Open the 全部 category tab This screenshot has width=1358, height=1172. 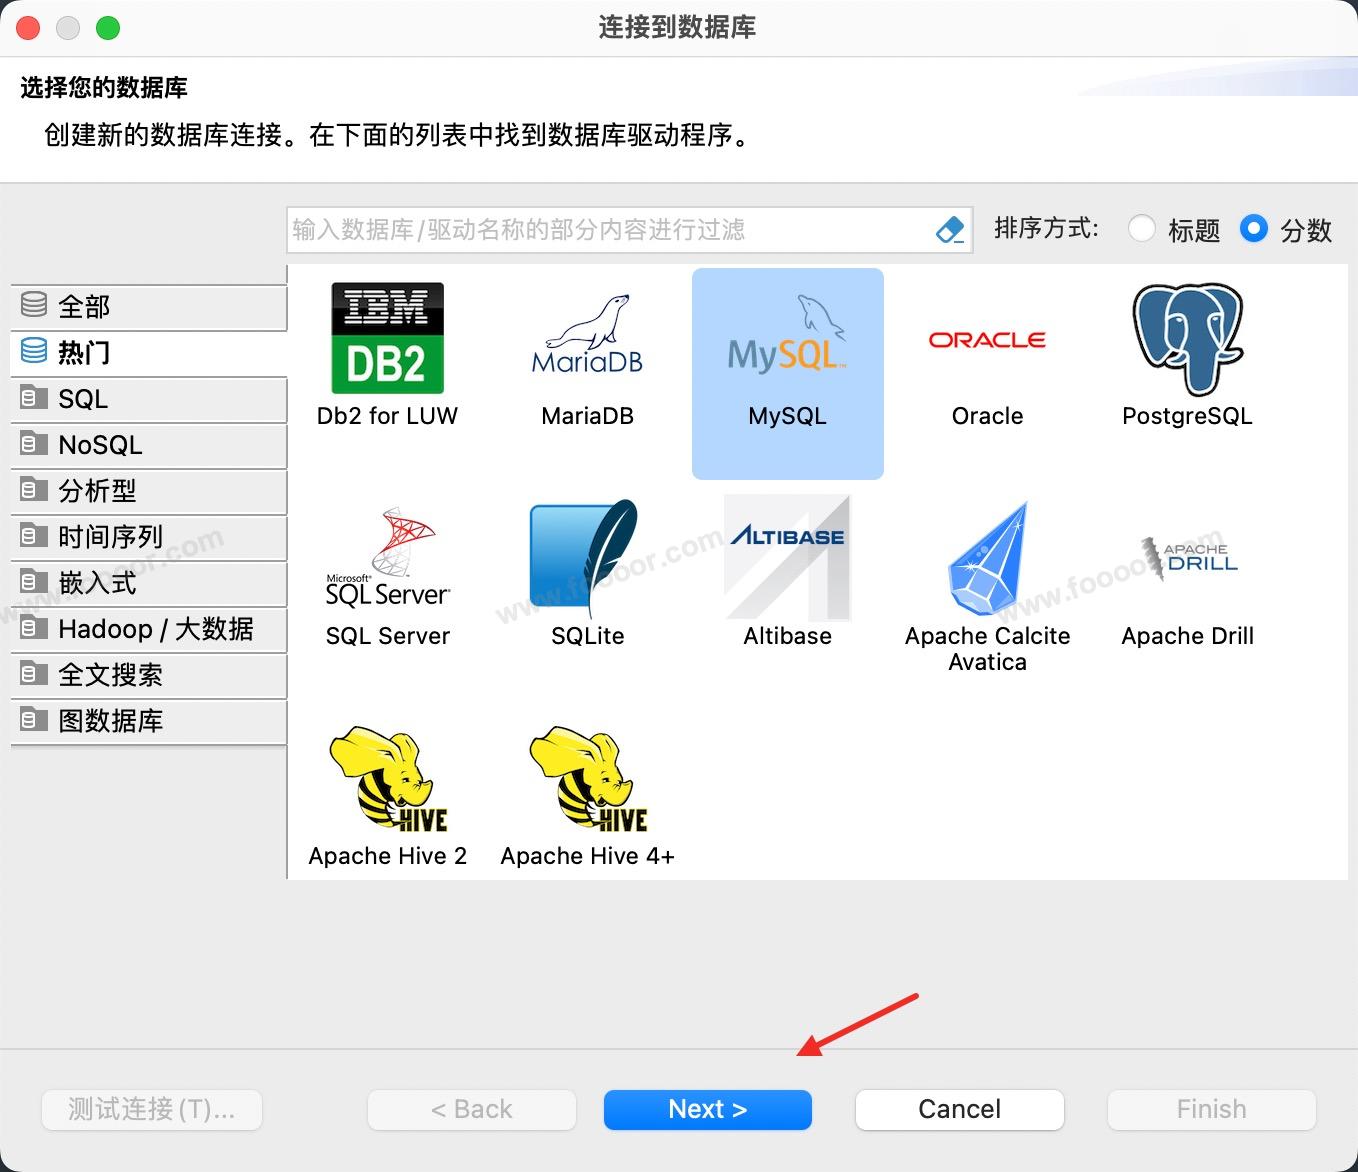pos(150,307)
